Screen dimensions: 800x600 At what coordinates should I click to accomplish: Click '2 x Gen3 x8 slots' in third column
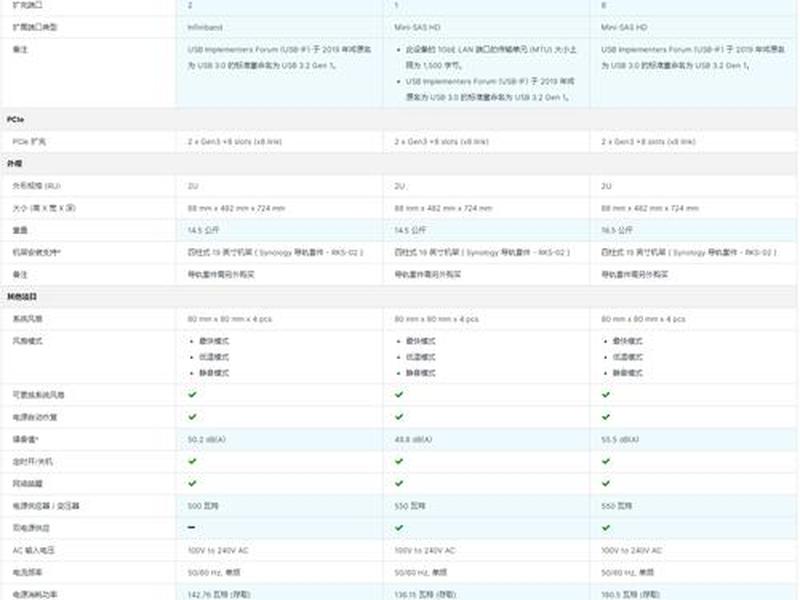point(648,141)
